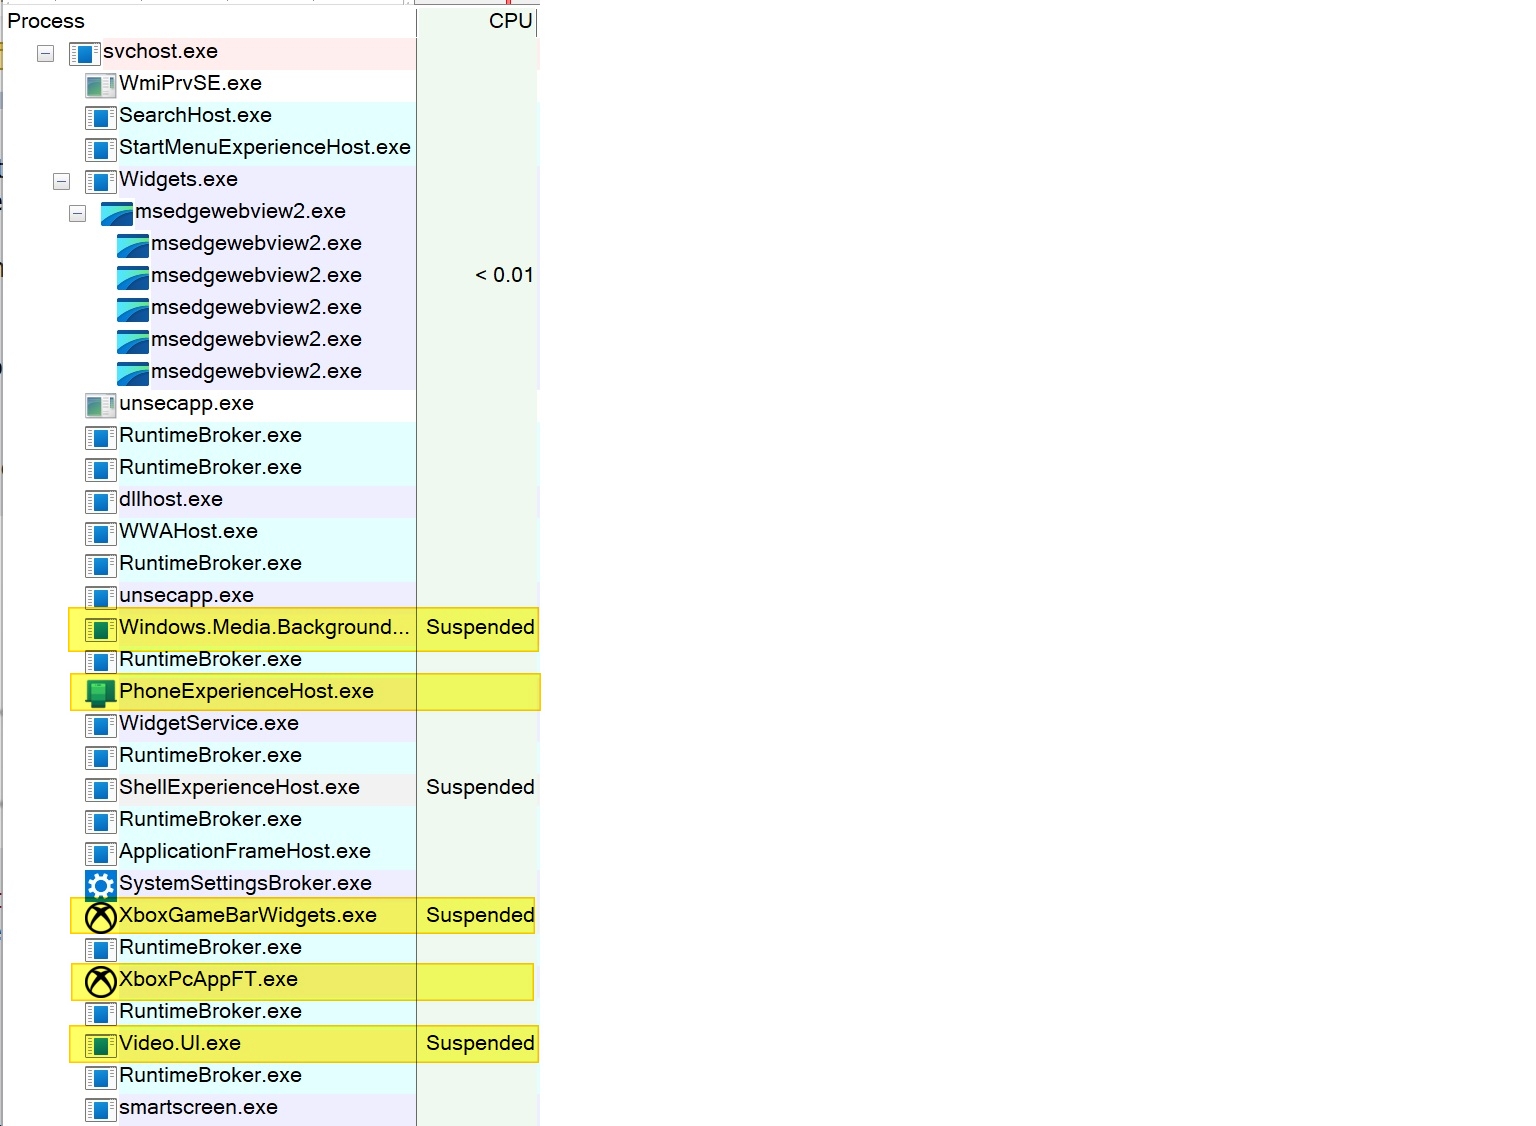1536x1126 pixels.
Task: Click the ShellExperienceHost.exe icon
Action: [101, 789]
